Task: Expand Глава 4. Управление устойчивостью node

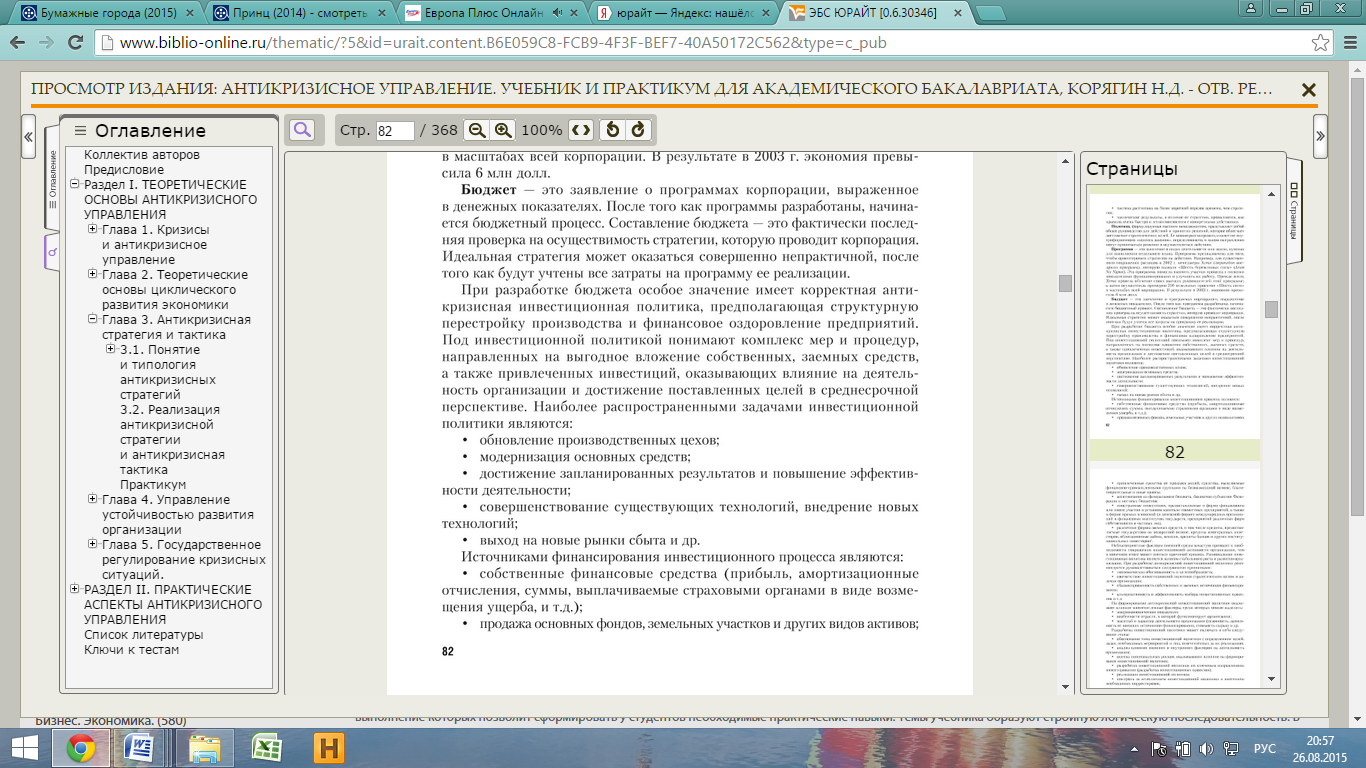Action: [93, 500]
